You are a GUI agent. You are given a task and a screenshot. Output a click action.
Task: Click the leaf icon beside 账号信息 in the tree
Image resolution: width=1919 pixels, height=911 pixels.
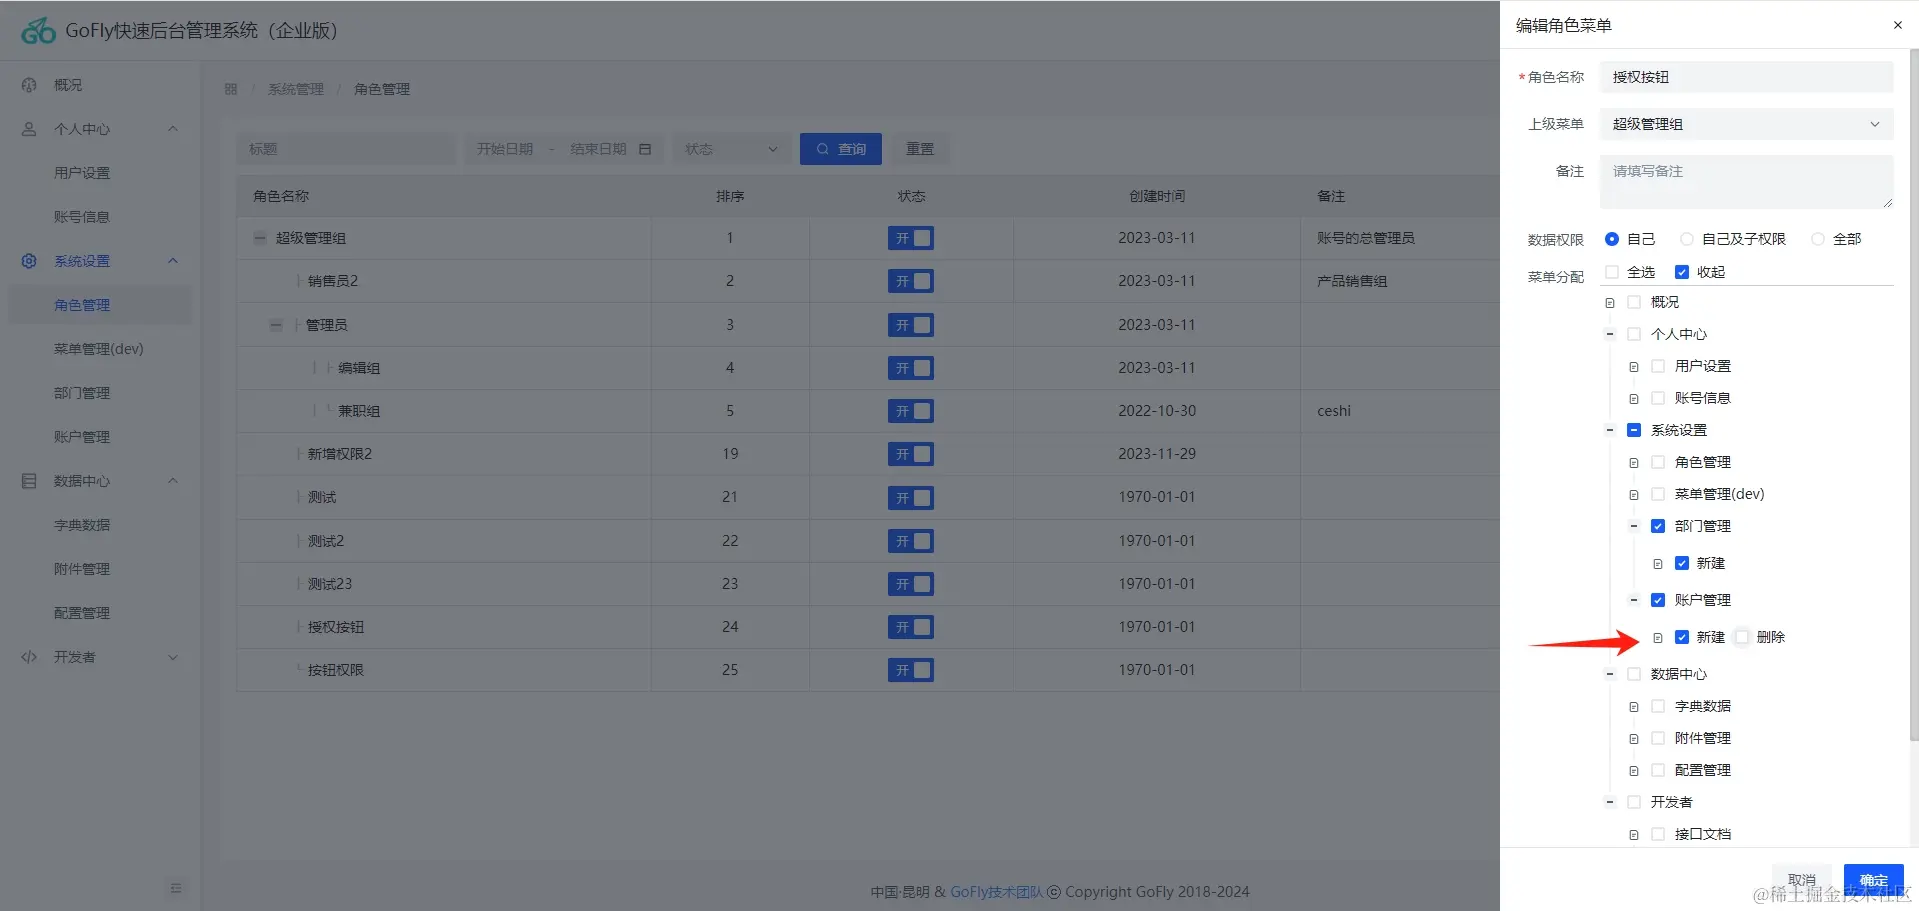pyautogui.click(x=1634, y=399)
